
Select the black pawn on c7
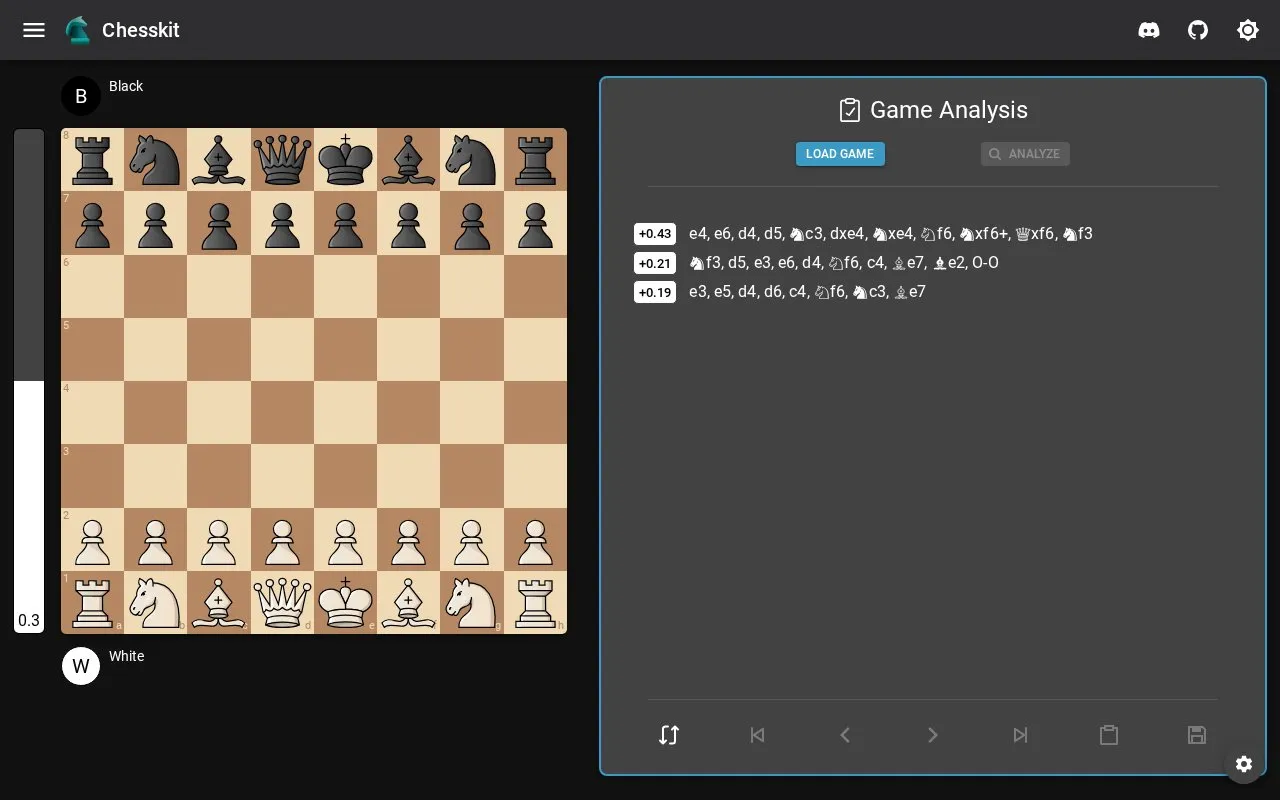219,223
